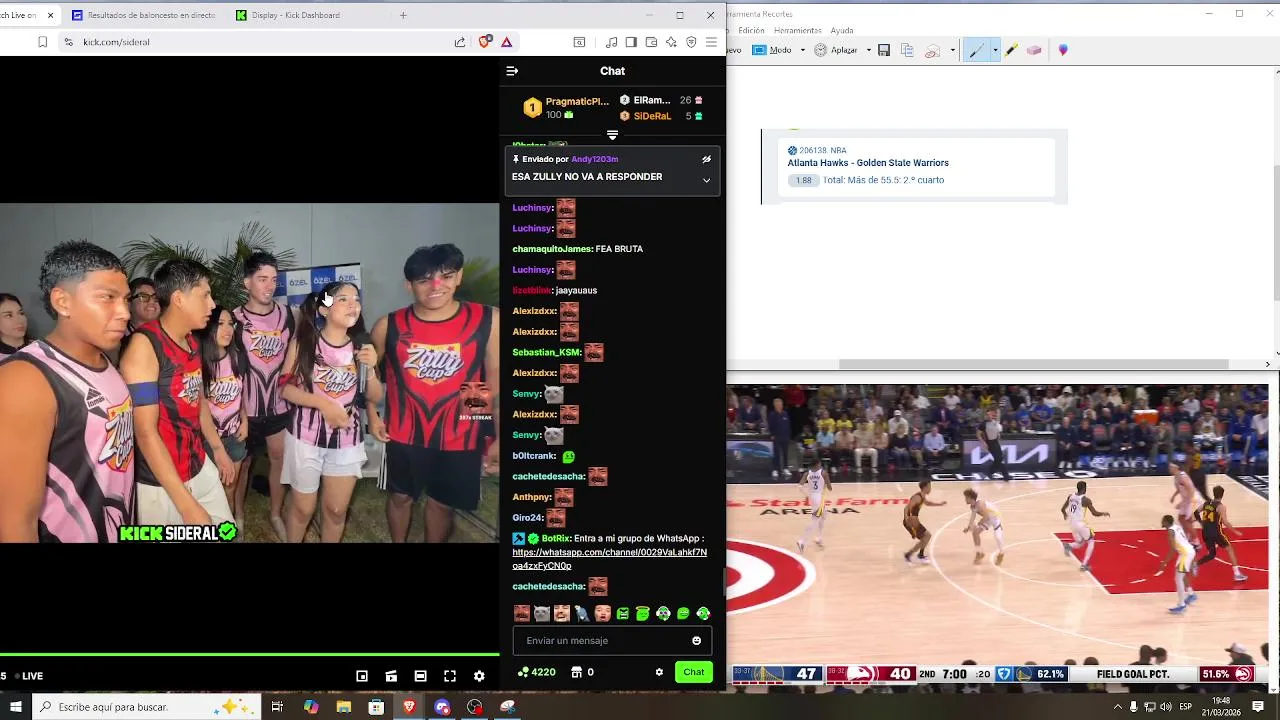Image resolution: width=1280 pixels, height=720 pixels.
Task: Open Brave Shields lion icon
Action: (x=485, y=42)
